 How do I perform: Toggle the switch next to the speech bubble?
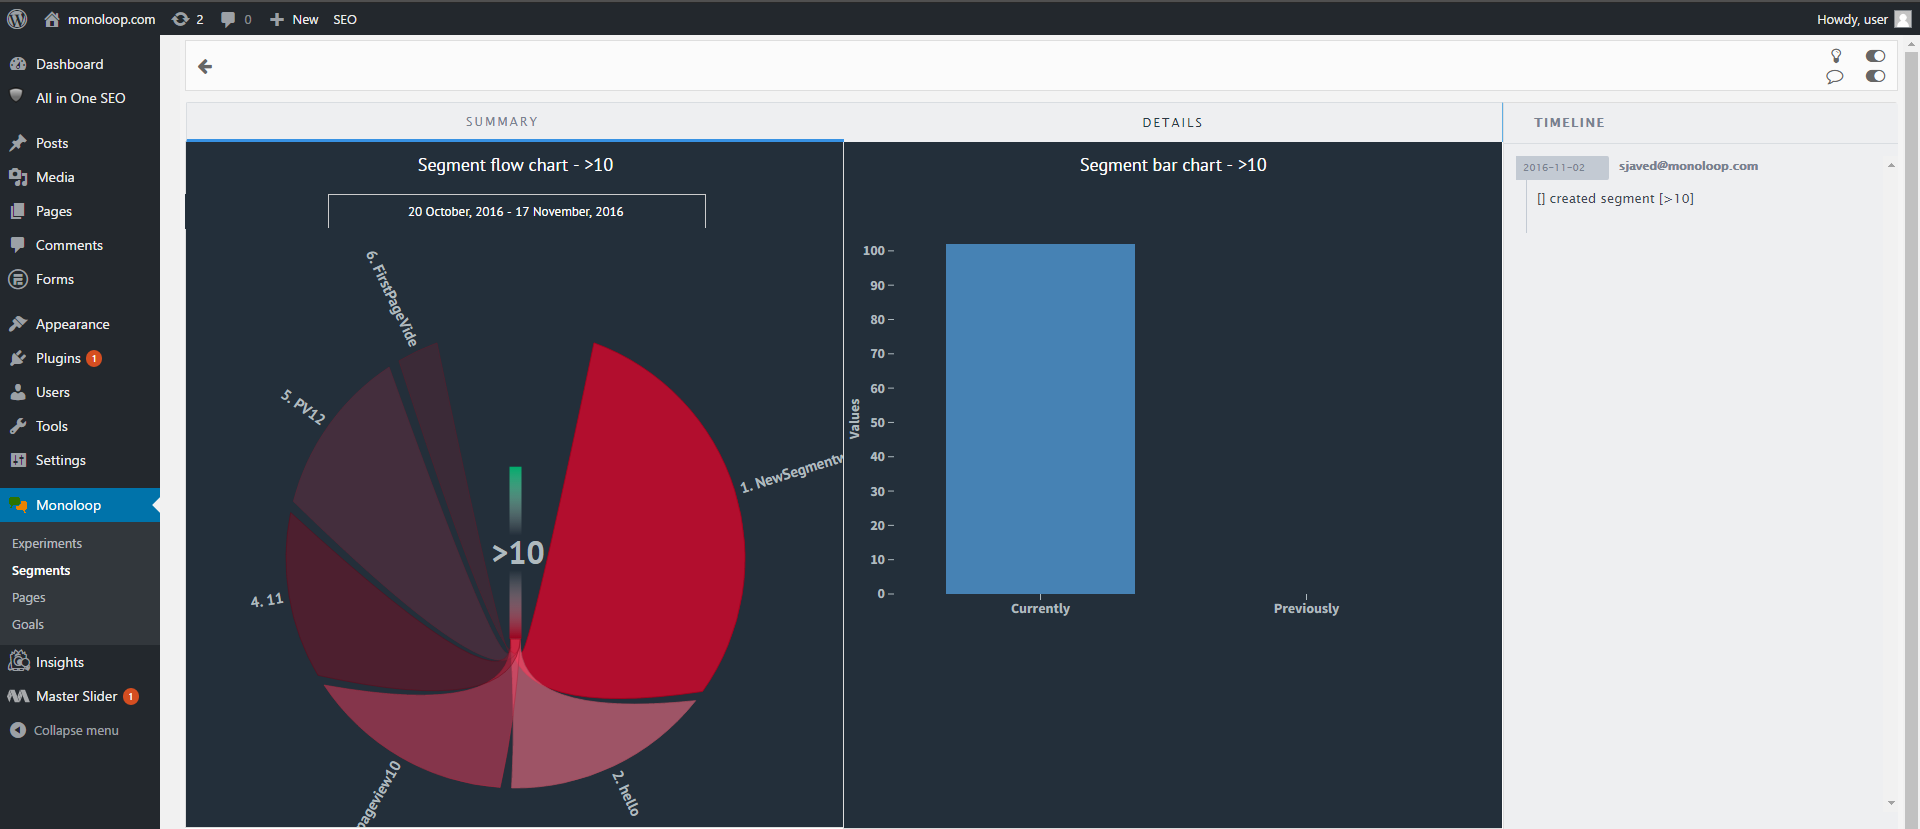coord(1875,76)
